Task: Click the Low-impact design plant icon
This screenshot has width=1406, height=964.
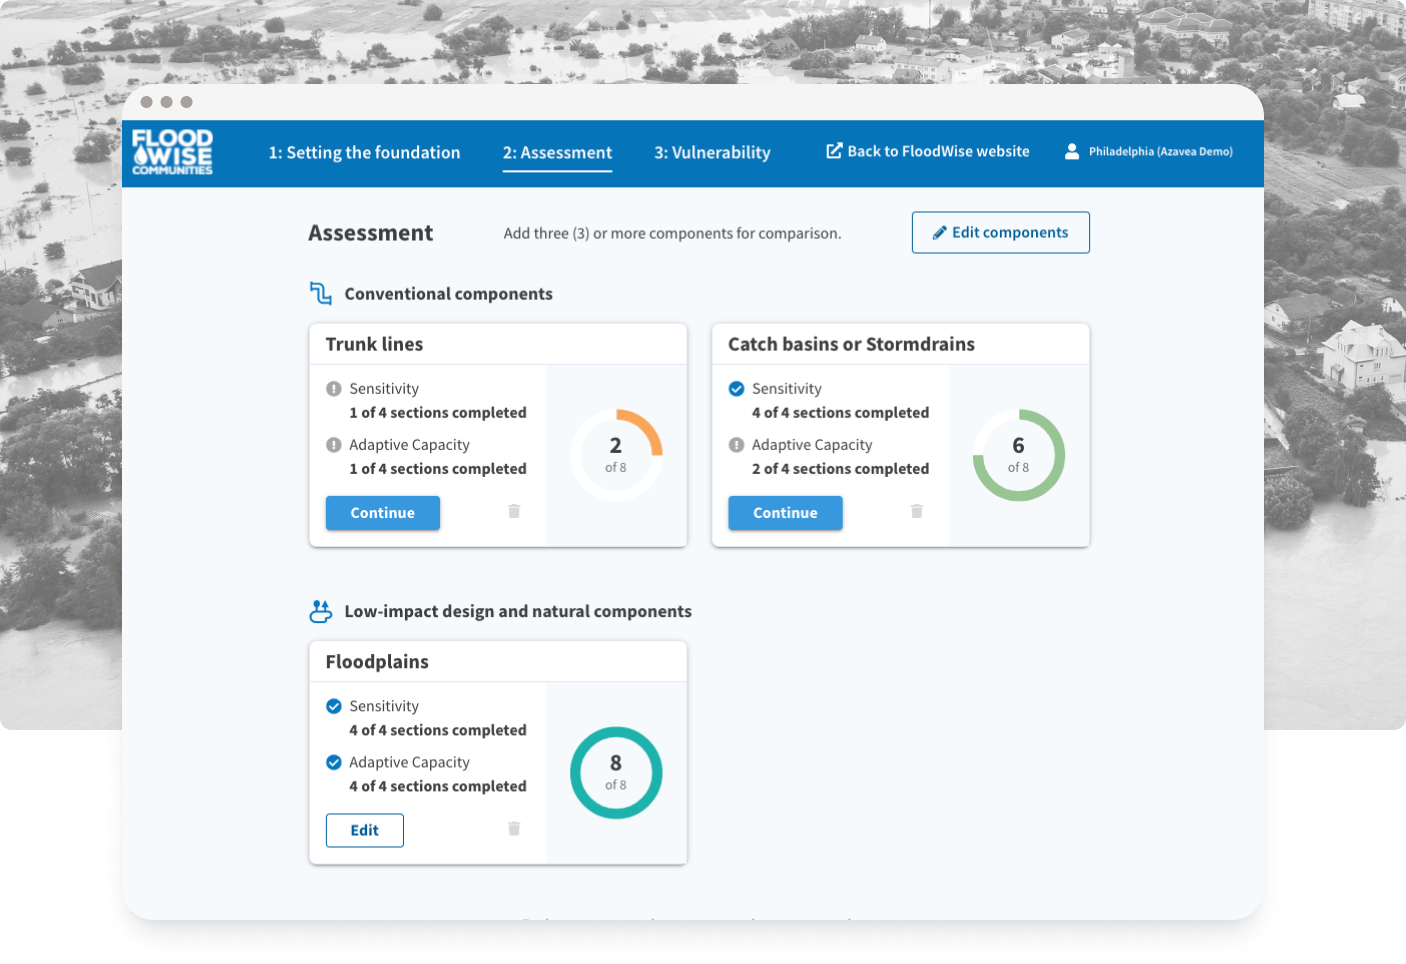Action: click(320, 611)
